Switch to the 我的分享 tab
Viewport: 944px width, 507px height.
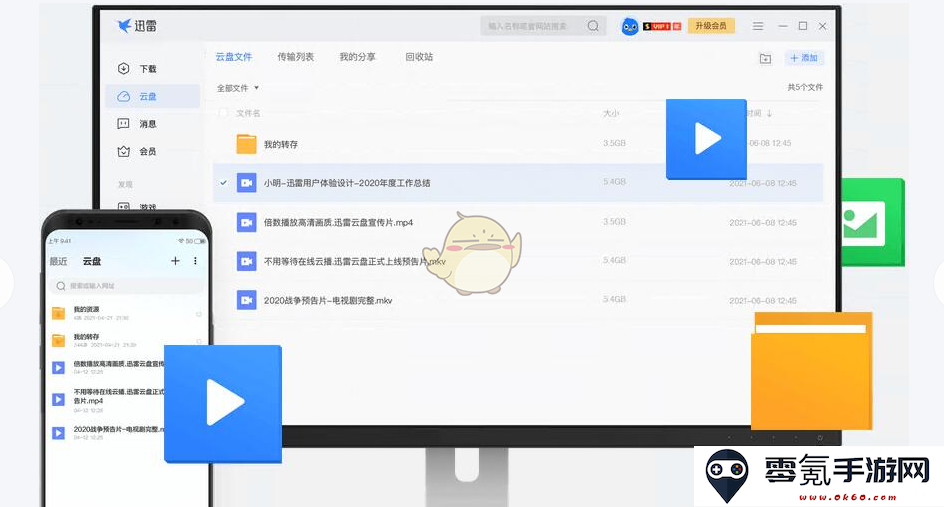coord(358,57)
